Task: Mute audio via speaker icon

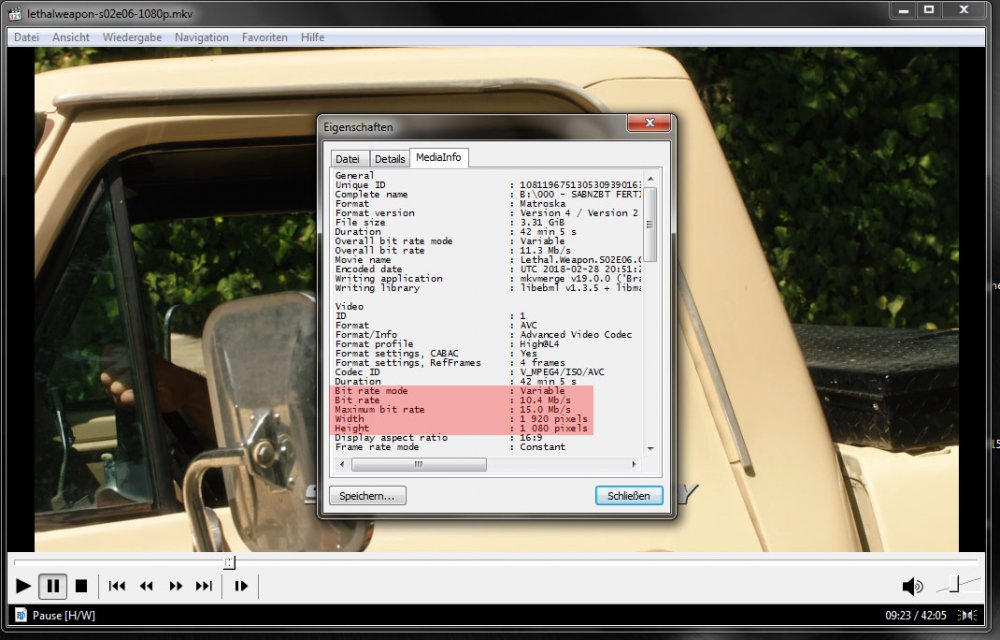Action: 912,586
